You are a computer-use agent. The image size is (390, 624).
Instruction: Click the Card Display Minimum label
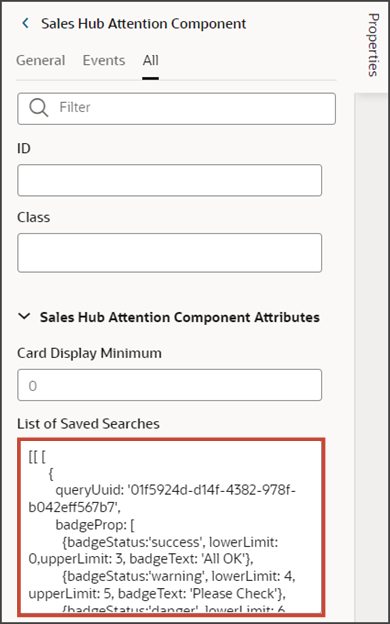click(89, 353)
